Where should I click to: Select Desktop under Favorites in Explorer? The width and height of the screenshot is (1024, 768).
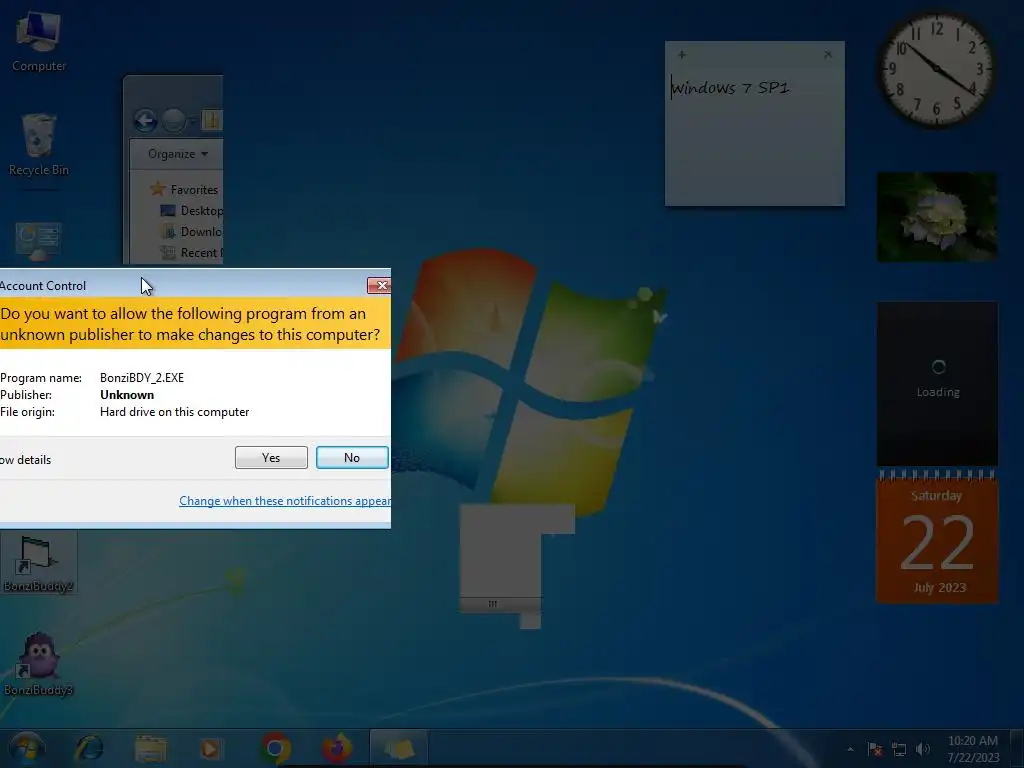point(192,211)
